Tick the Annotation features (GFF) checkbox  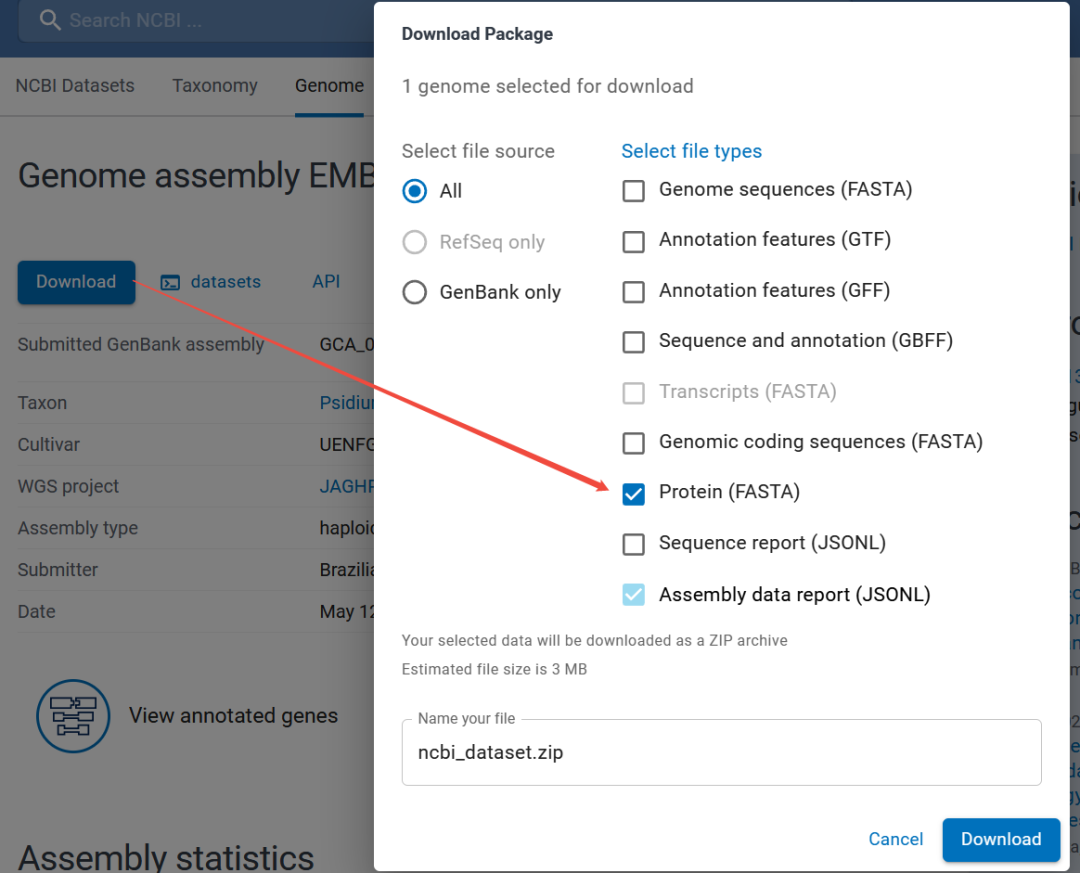tap(633, 292)
